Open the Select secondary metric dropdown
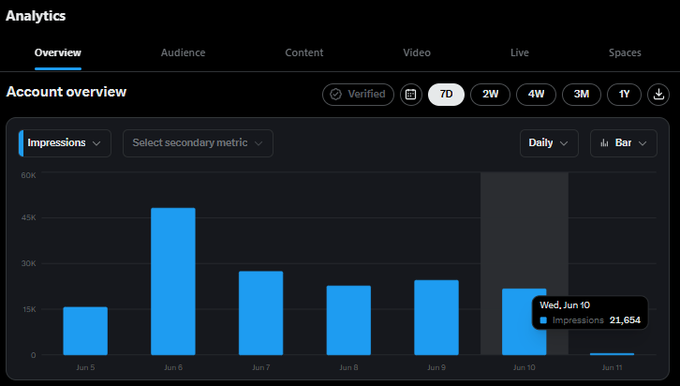The image size is (680, 386). coord(198,143)
